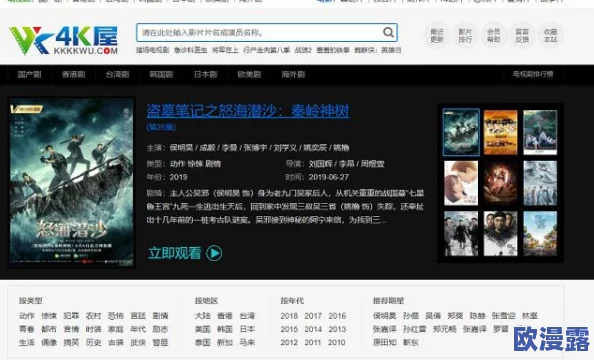Image resolution: width=594 pixels, height=360 pixels.
Task: Open the 欧美剧 navigation tab
Action: click(249, 75)
